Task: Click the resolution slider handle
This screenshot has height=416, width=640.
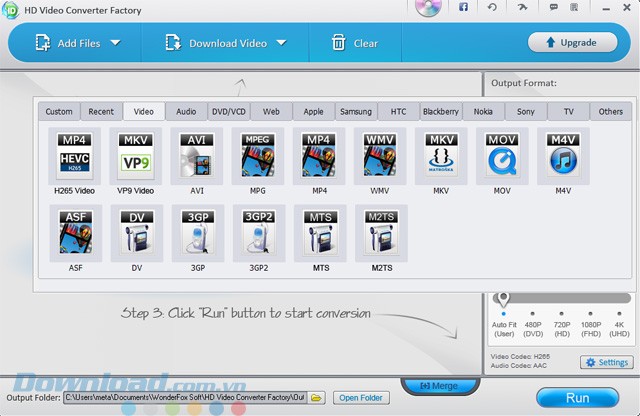Action: tap(503, 299)
